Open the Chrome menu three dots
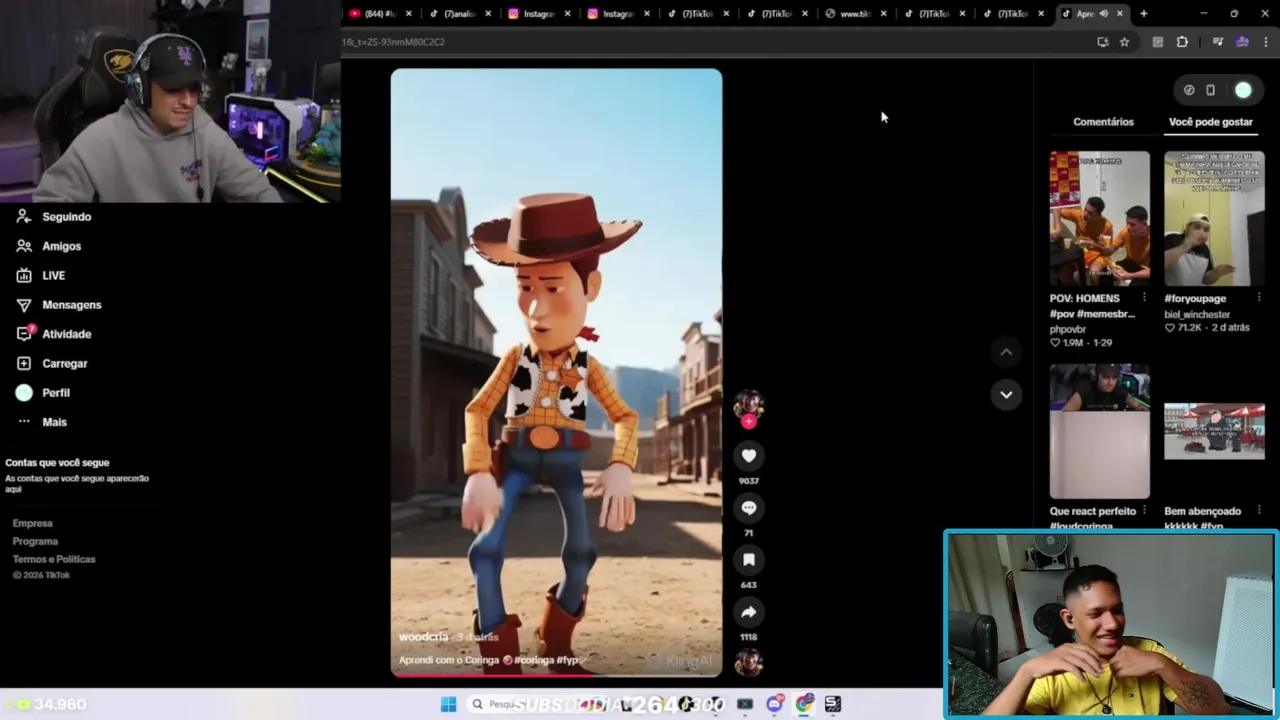1280x720 pixels. tap(1266, 42)
